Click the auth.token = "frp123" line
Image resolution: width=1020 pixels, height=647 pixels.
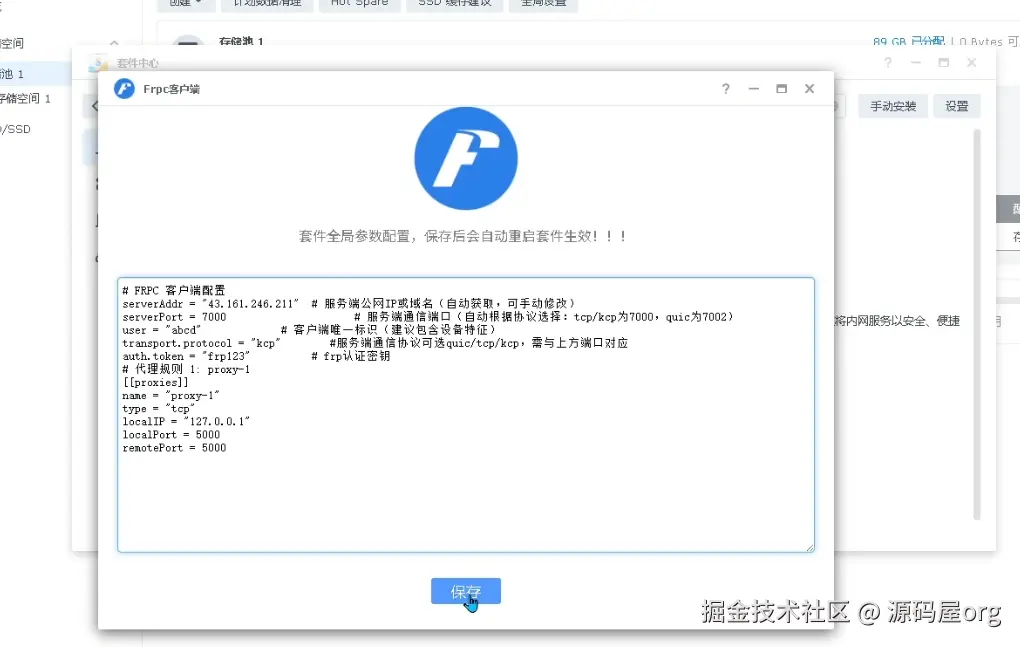(256, 356)
